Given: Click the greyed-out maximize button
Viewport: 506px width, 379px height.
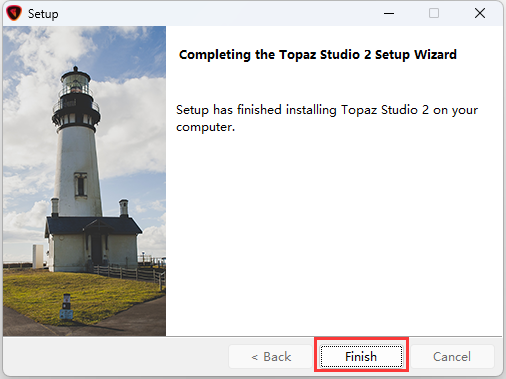Looking at the screenshot, I should tap(434, 13).
